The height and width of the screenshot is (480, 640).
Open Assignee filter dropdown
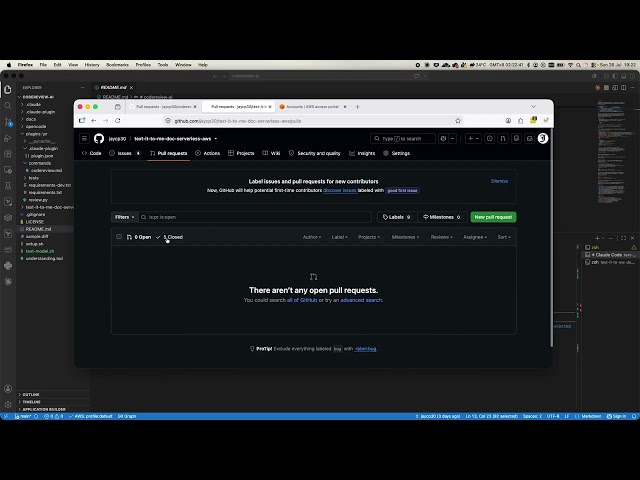point(475,237)
